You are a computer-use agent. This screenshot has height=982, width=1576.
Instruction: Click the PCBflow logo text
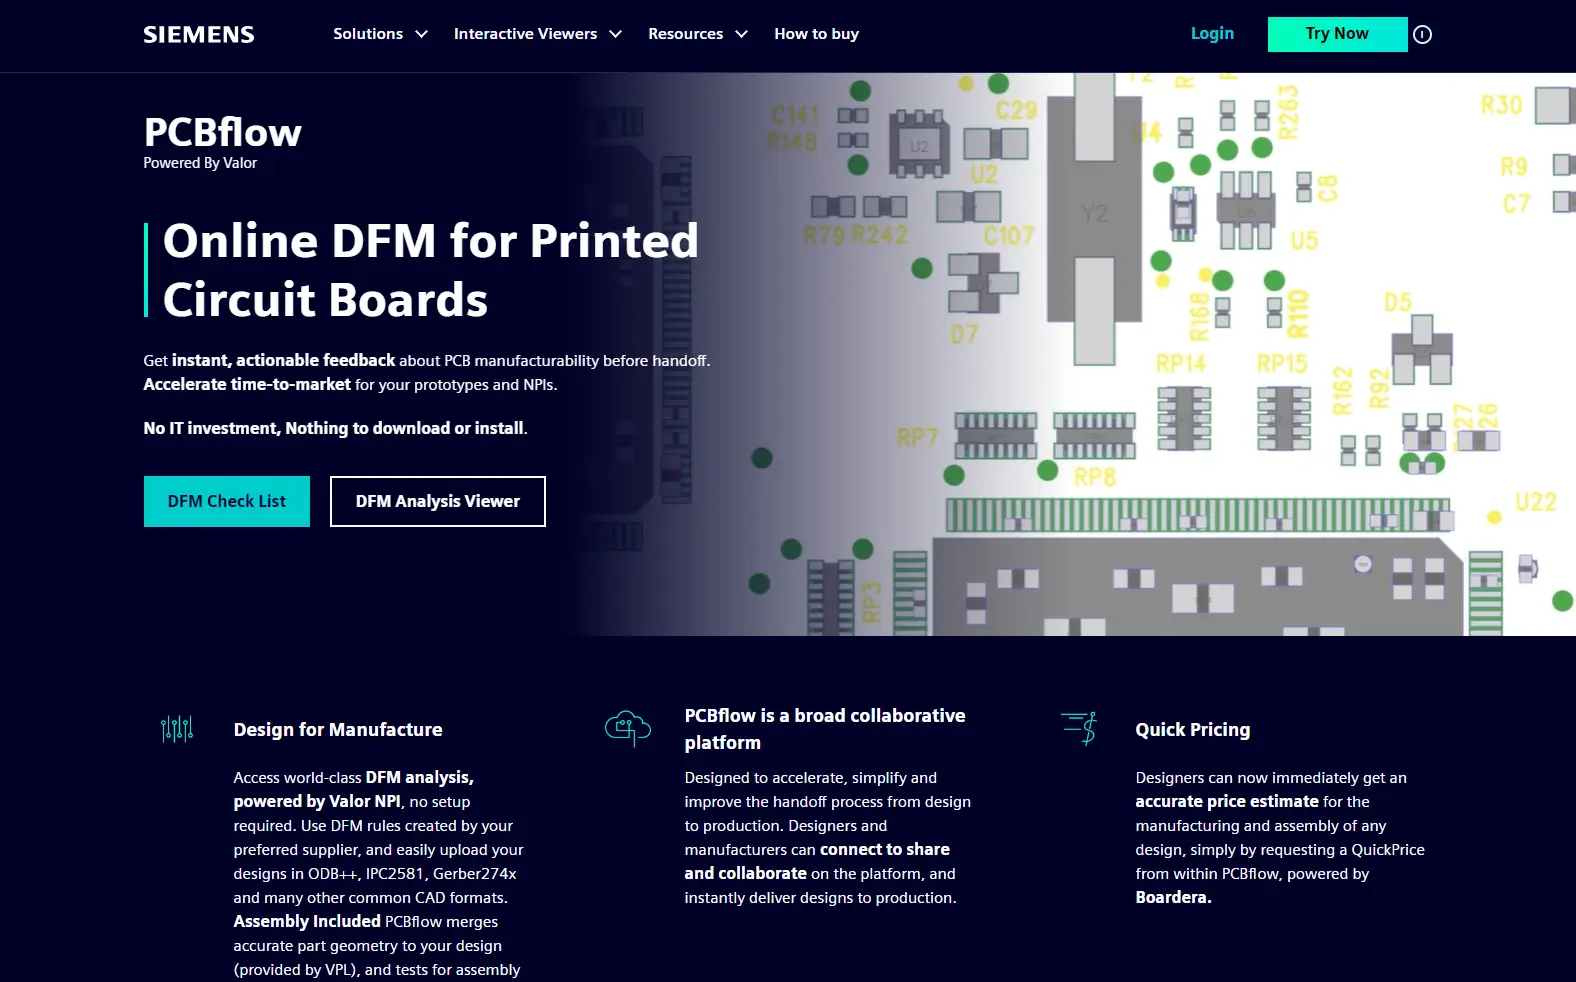pos(222,133)
